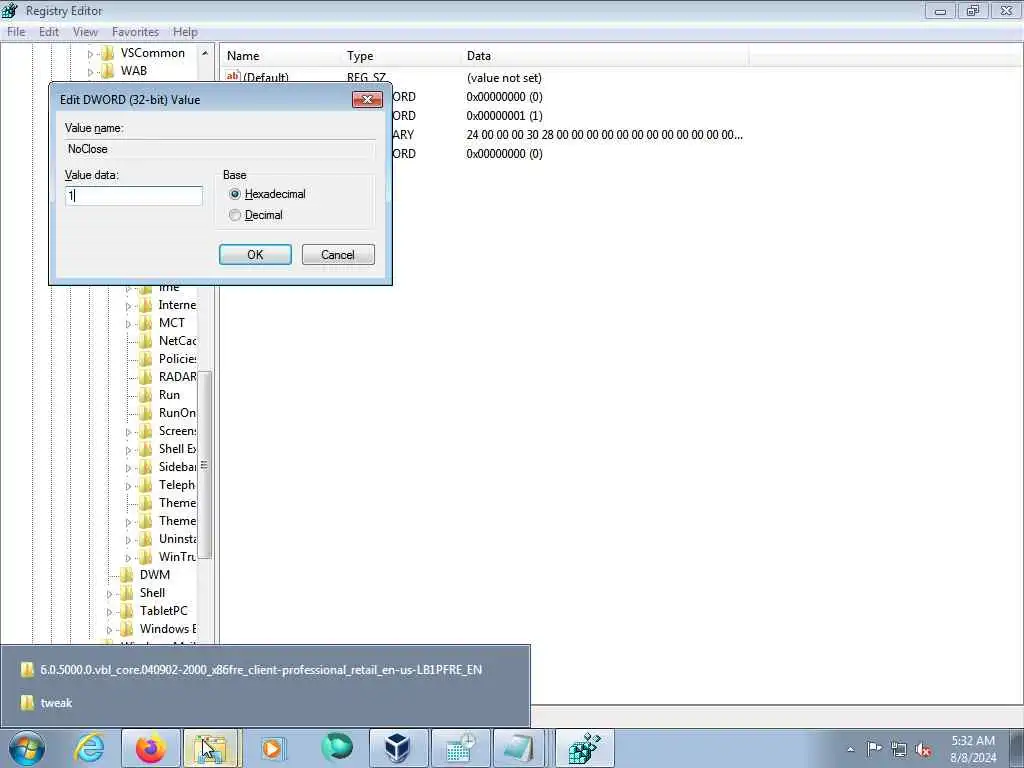
Task: Select the WAB folder icon
Action: 107,71
